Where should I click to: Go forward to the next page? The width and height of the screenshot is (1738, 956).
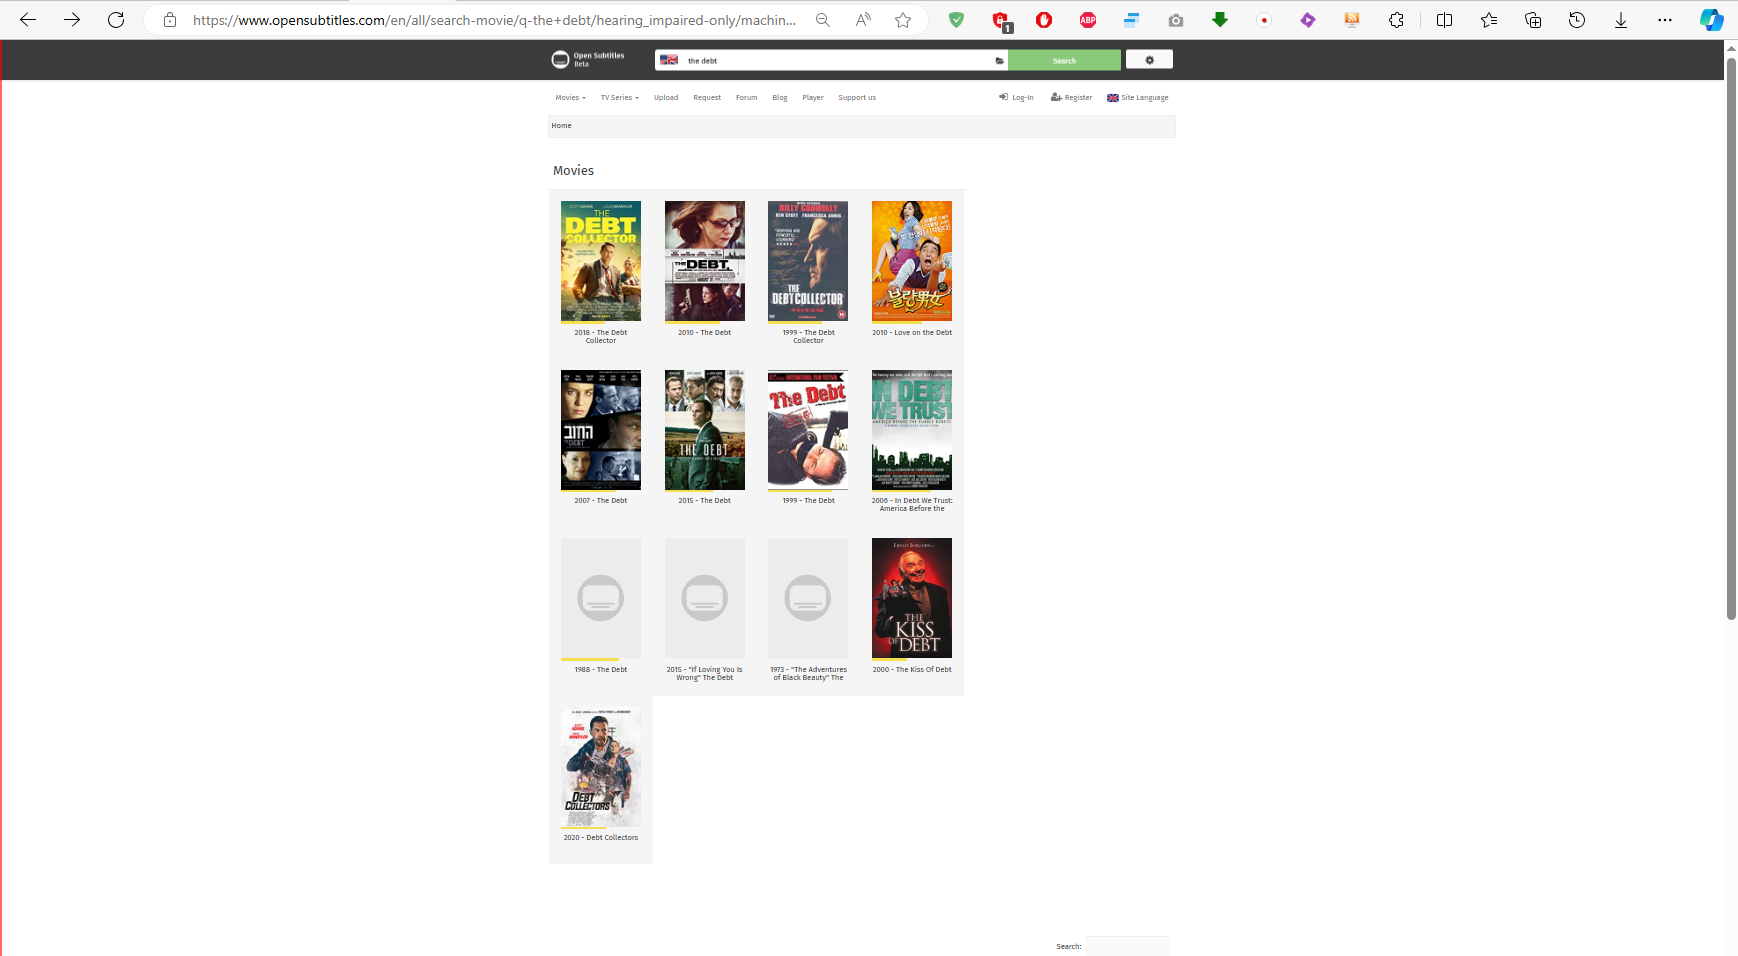pos(72,20)
